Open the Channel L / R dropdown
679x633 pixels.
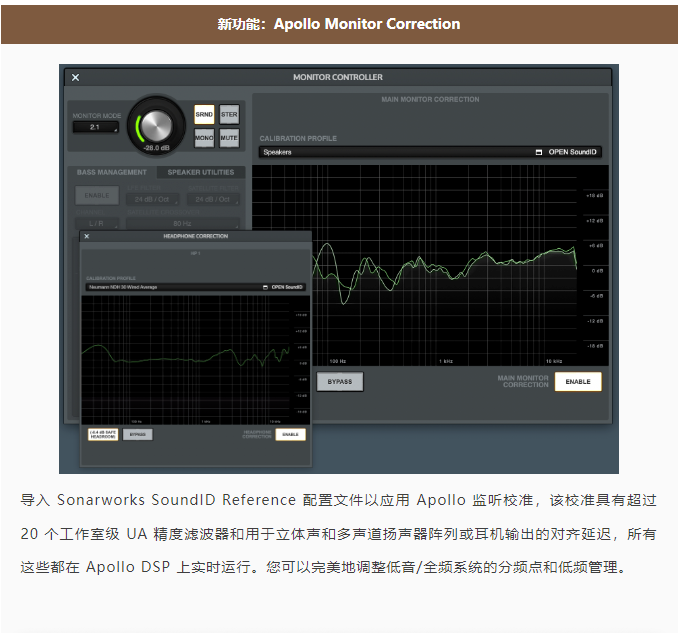[97, 223]
